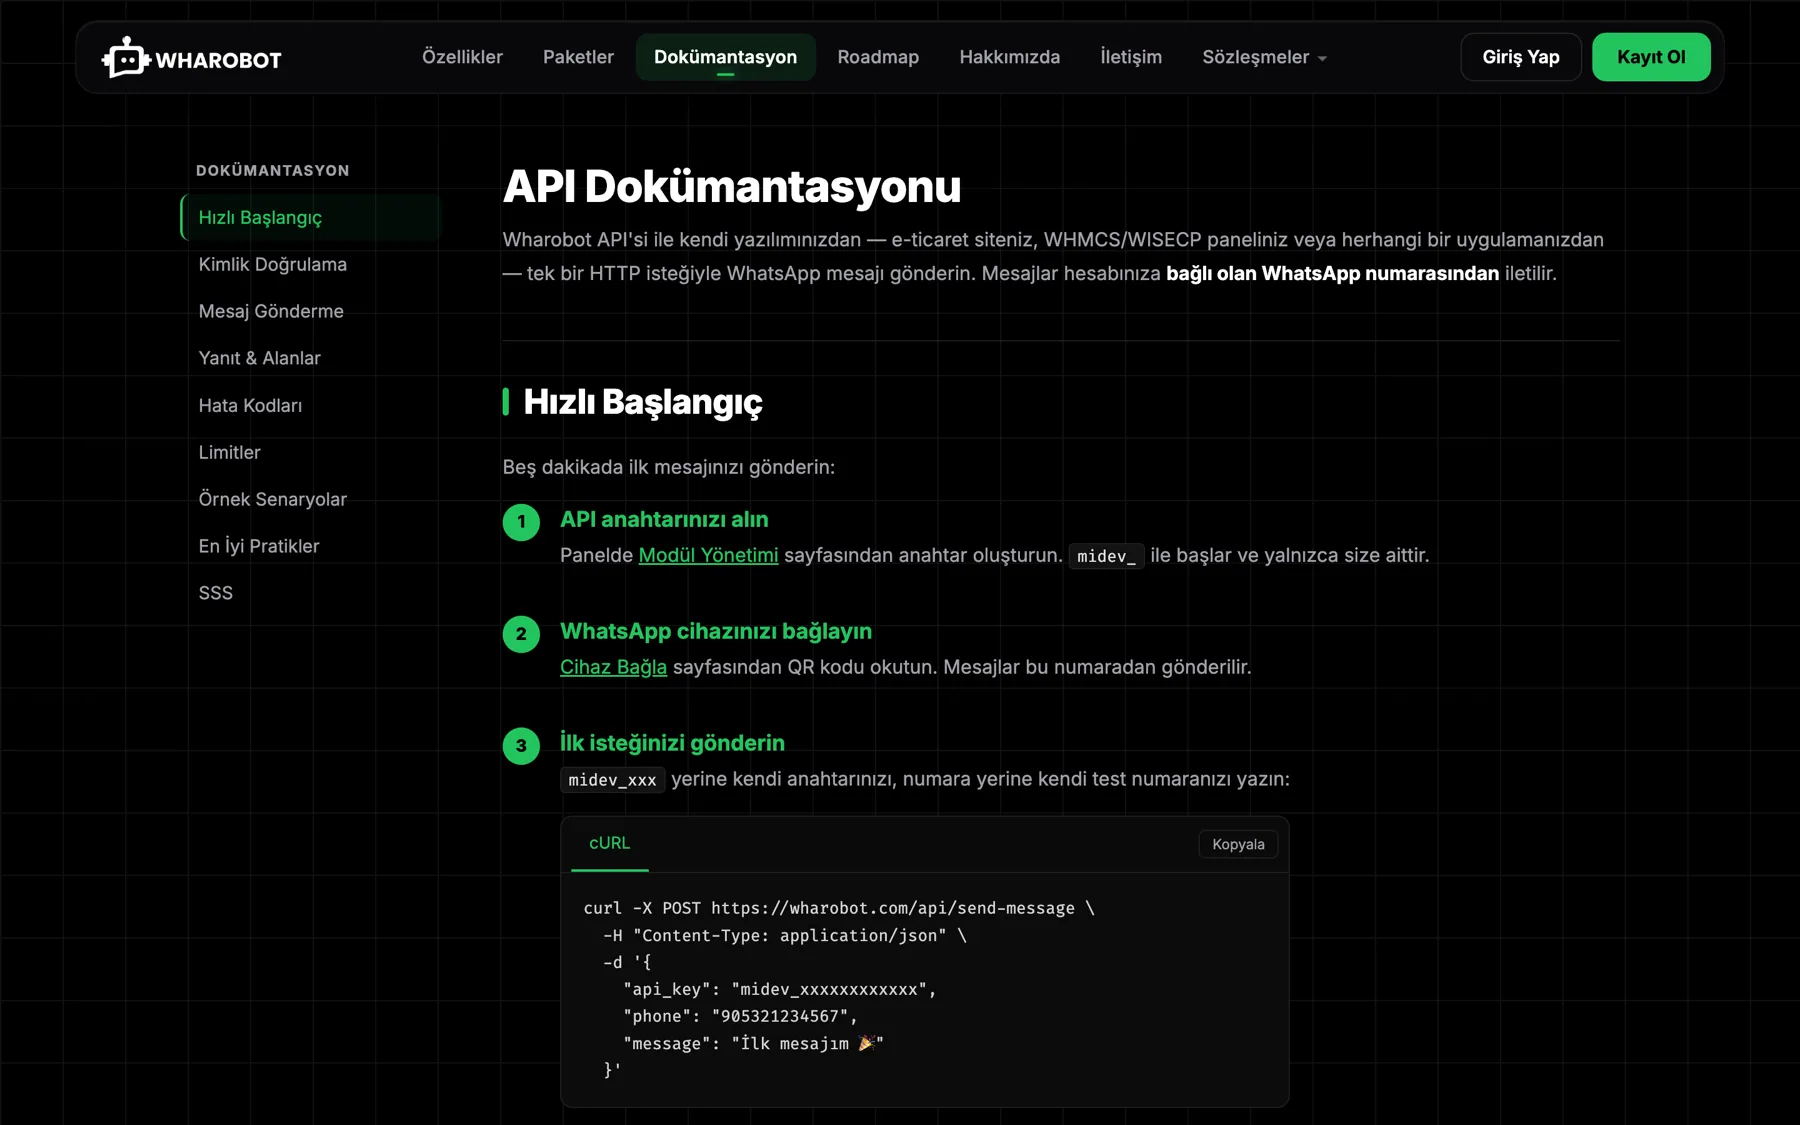Screen dimensions: 1800x1125
Task: Select the Dokümantasyon nav tab
Action: 725,57
